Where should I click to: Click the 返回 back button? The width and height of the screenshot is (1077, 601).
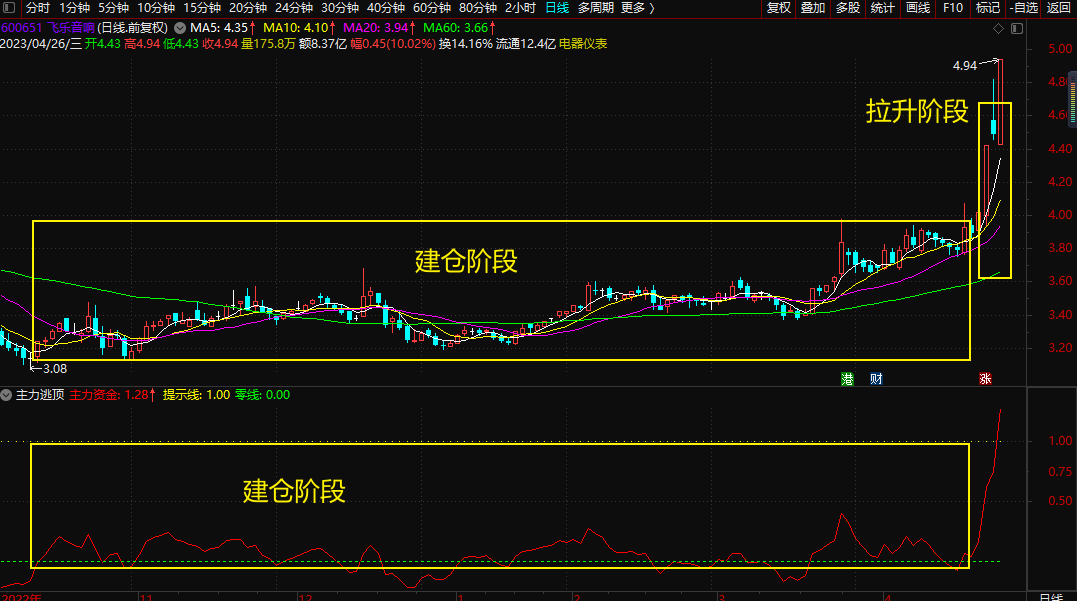tap(1058, 8)
